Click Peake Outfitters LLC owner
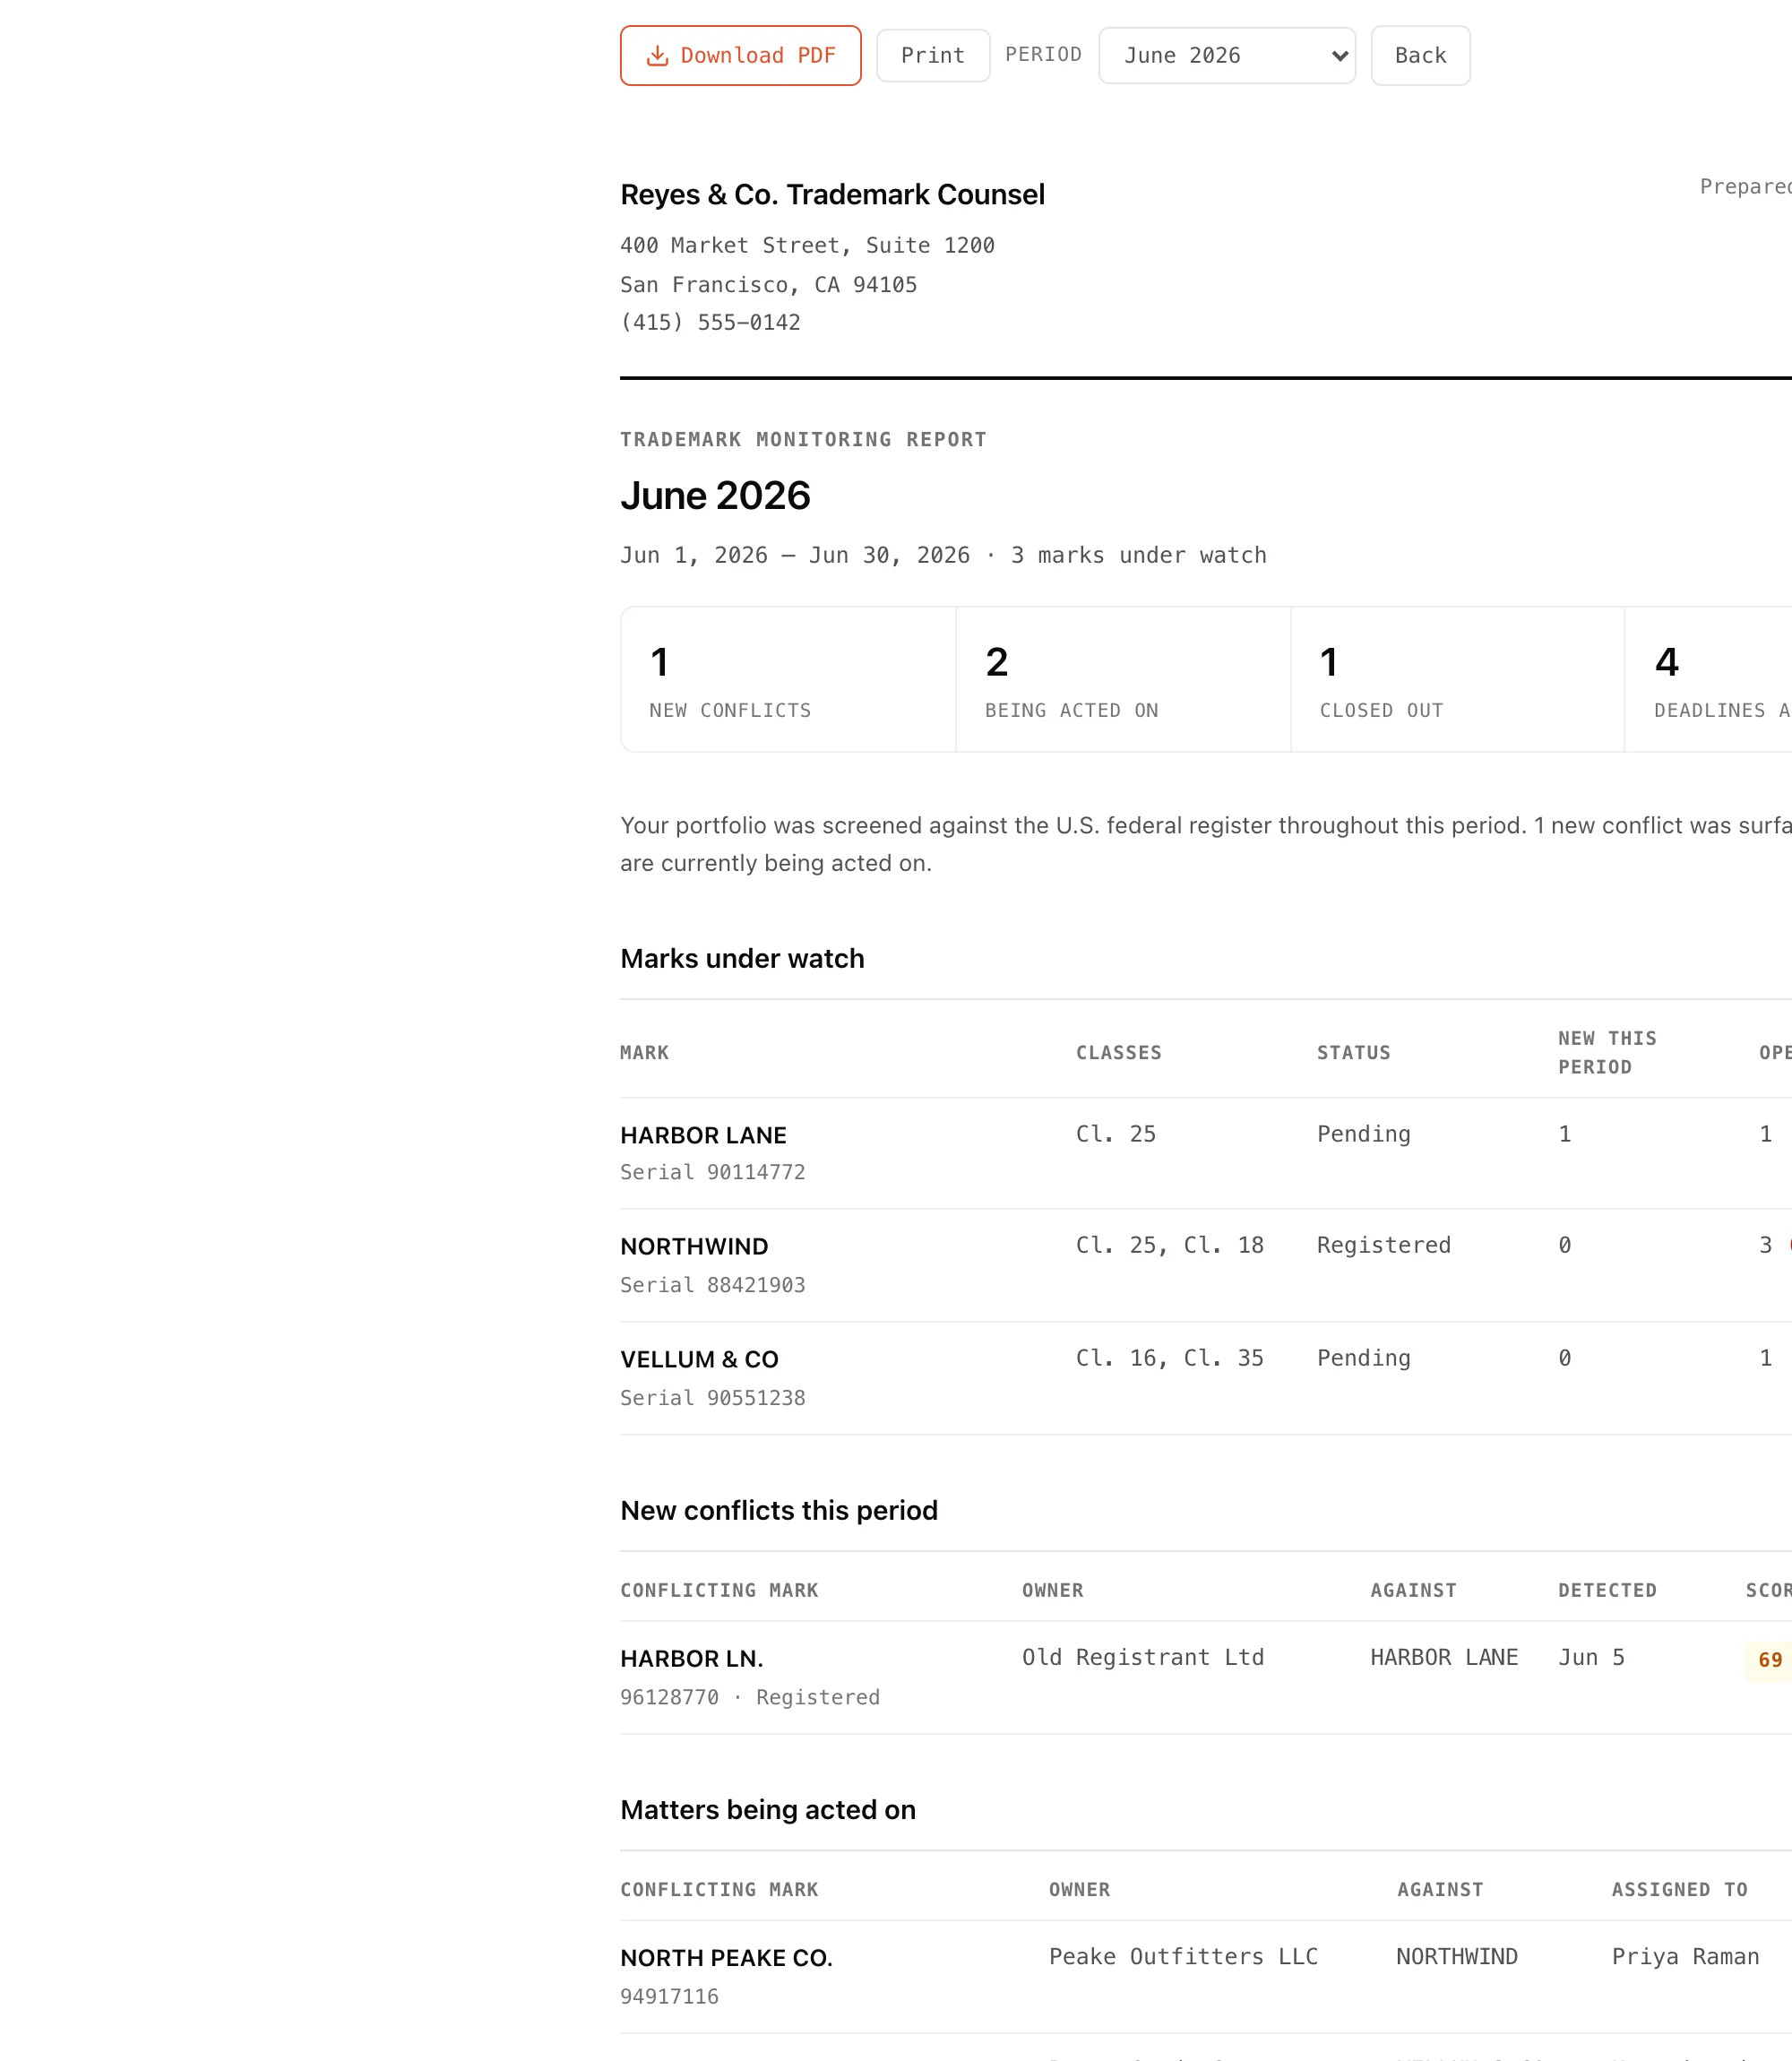 [x=1183, y=1957]
